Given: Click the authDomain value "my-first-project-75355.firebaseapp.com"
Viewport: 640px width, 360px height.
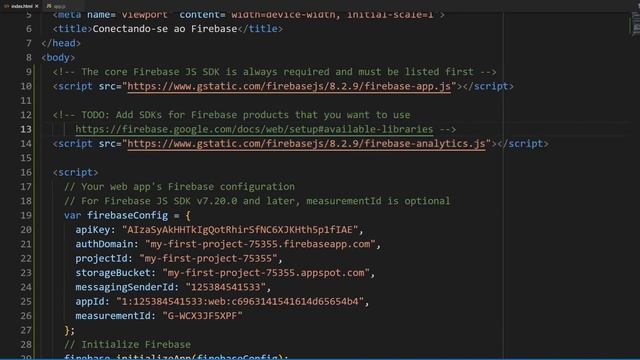Looking at the screenshot, I should click(260, 244).
